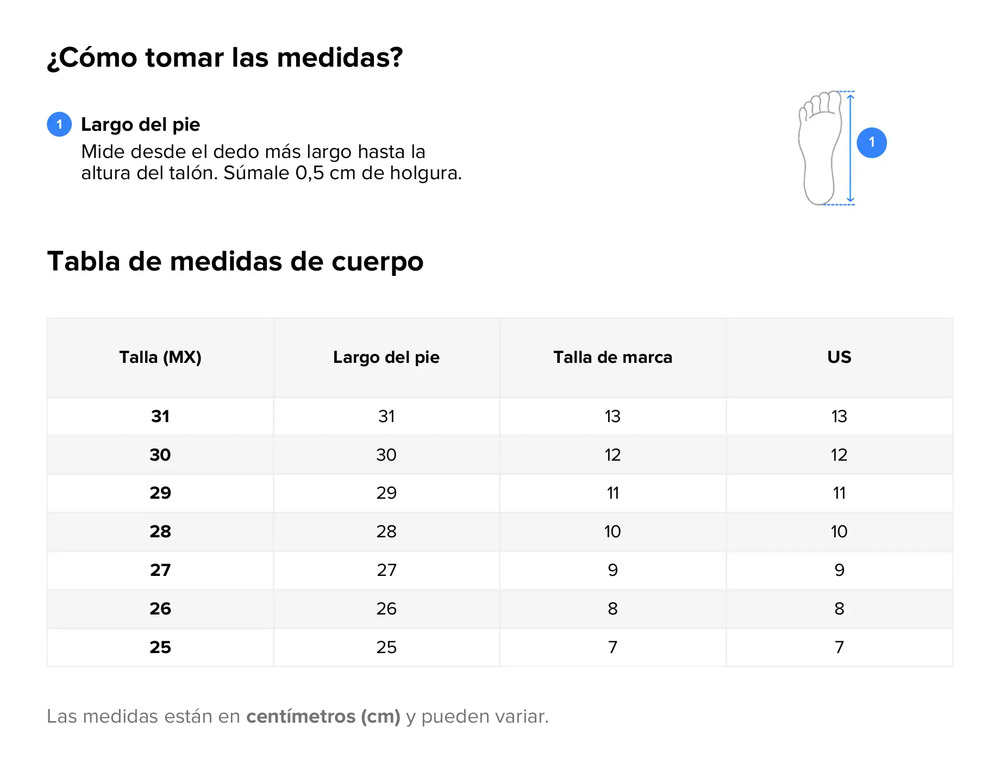Viewport: 1000px width, 773px height.
Task: Select the US column header
Action: [839, 357]
